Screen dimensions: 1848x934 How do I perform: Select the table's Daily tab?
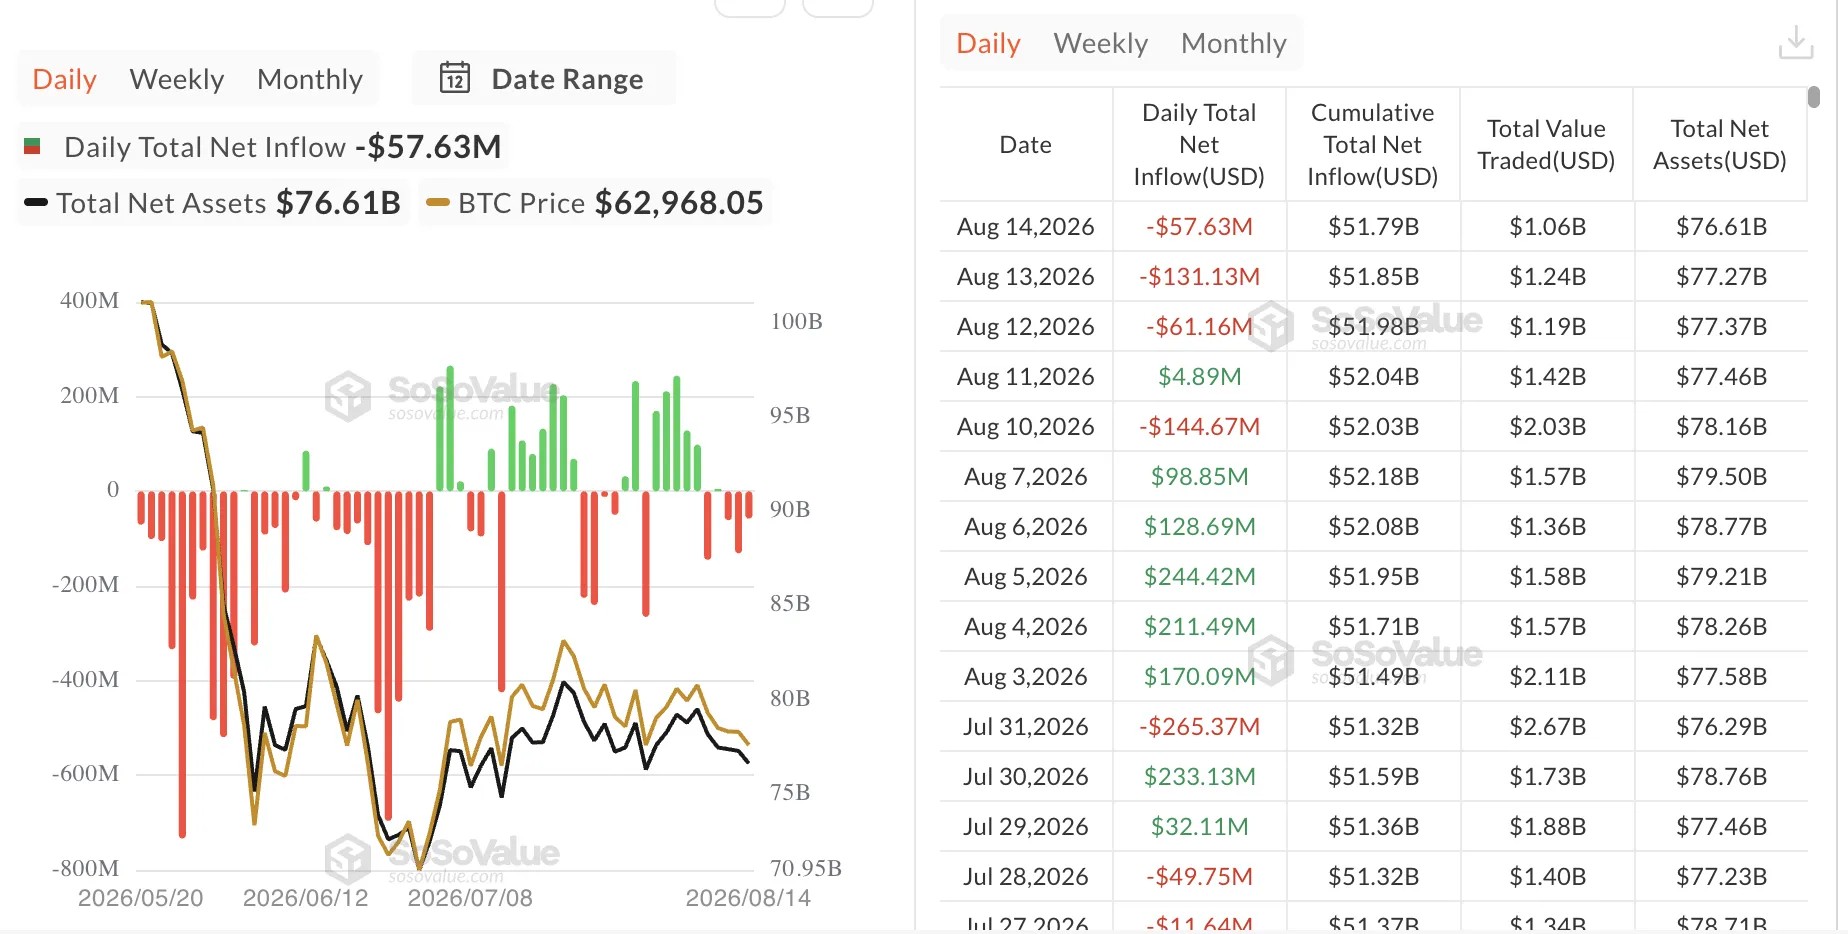pos(989,43)
